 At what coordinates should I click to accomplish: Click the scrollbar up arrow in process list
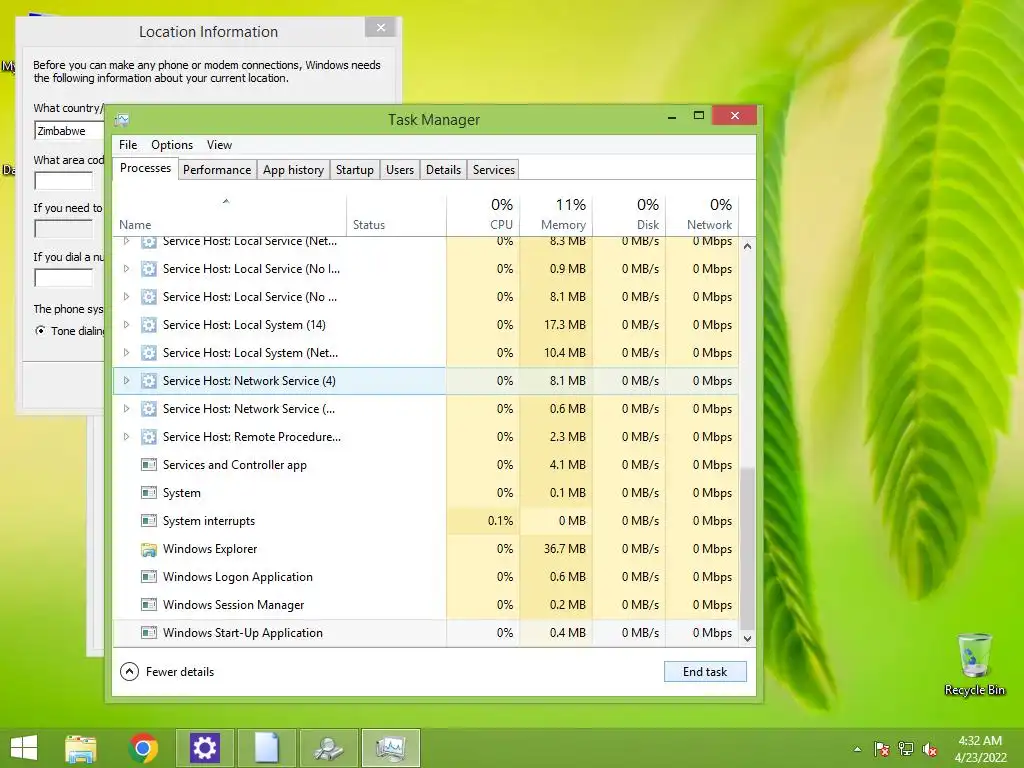pos(748,247)
